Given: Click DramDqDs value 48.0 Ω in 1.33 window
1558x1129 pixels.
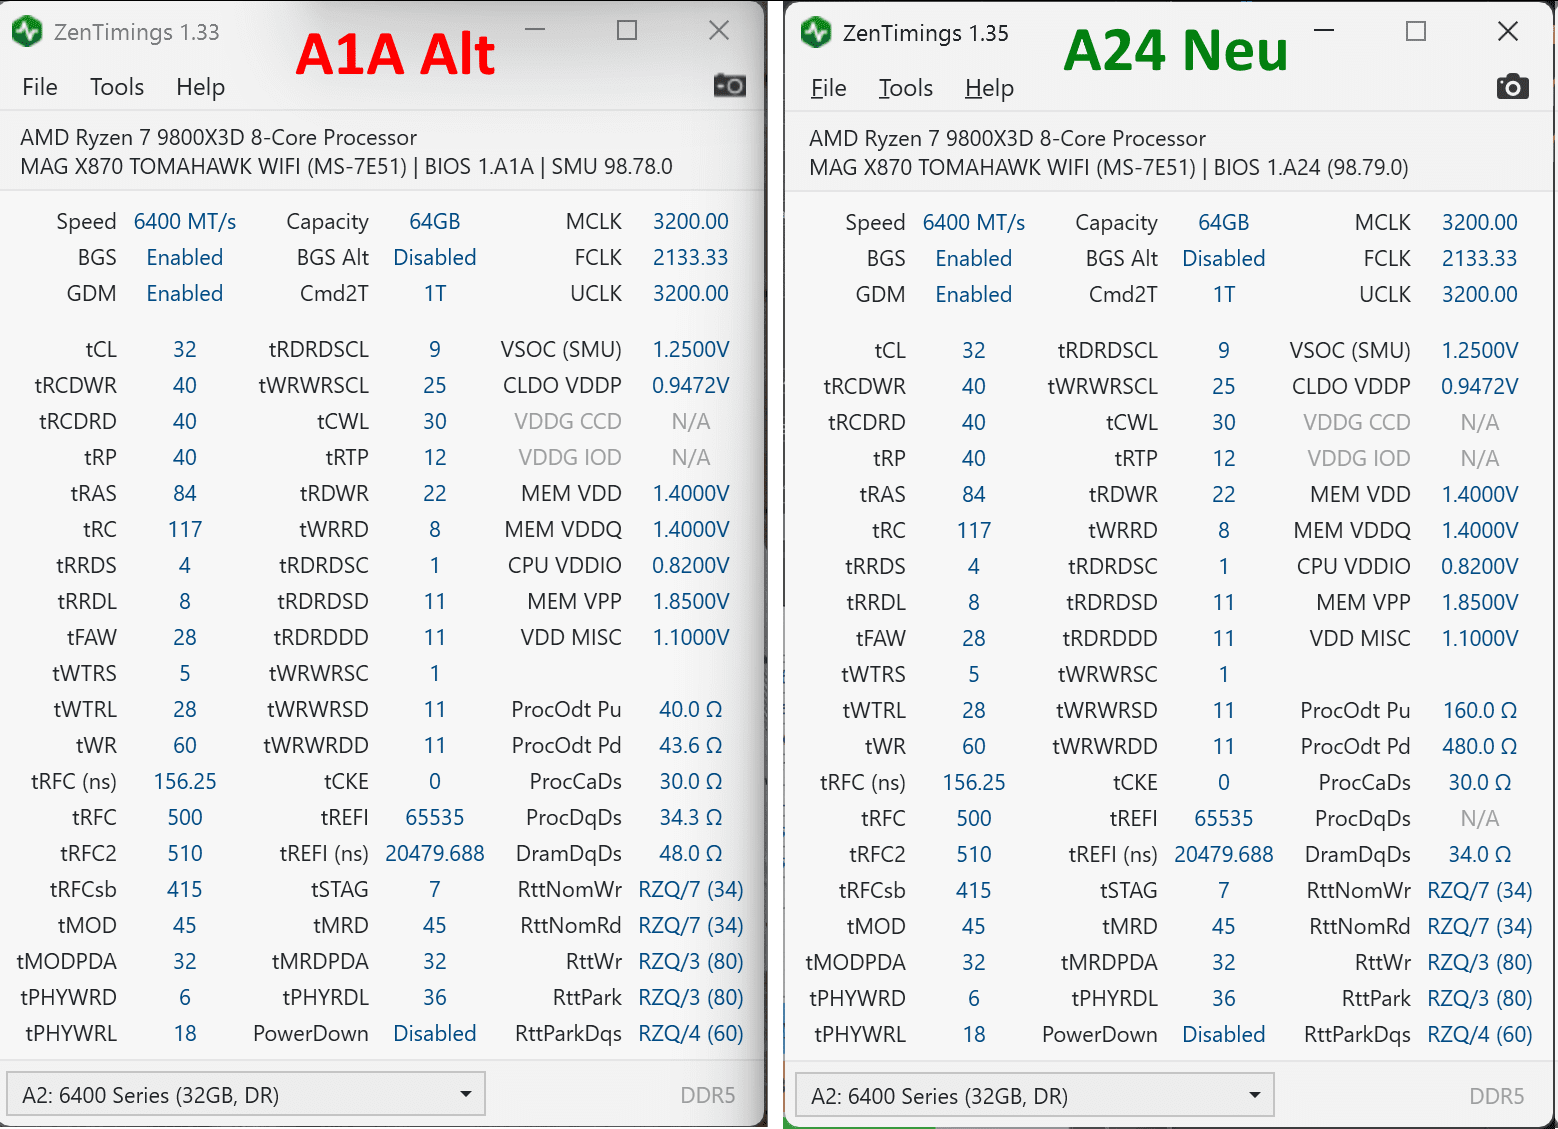Looking at the screenshot, I should (690, 853).
